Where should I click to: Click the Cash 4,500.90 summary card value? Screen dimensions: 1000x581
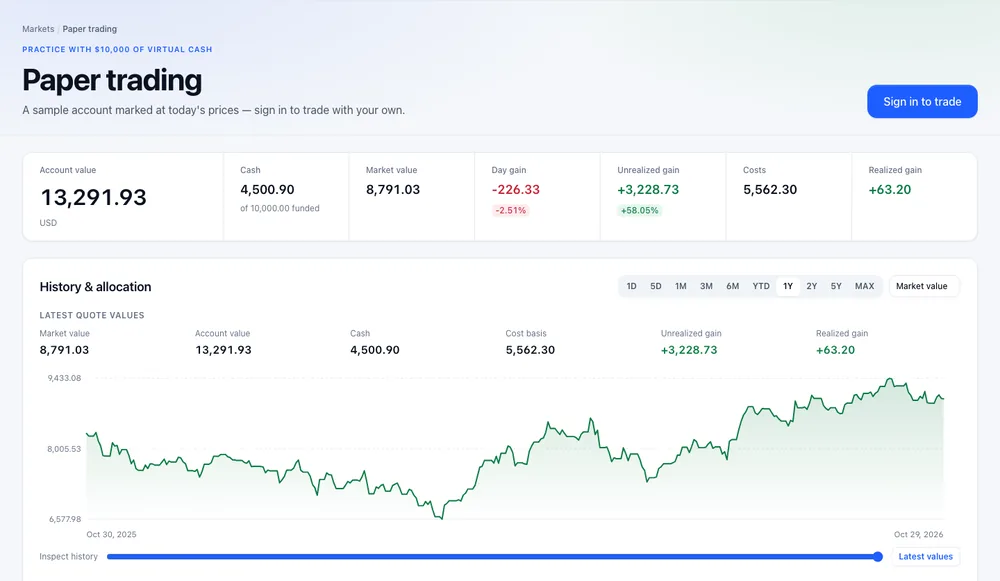click(267, 189)
